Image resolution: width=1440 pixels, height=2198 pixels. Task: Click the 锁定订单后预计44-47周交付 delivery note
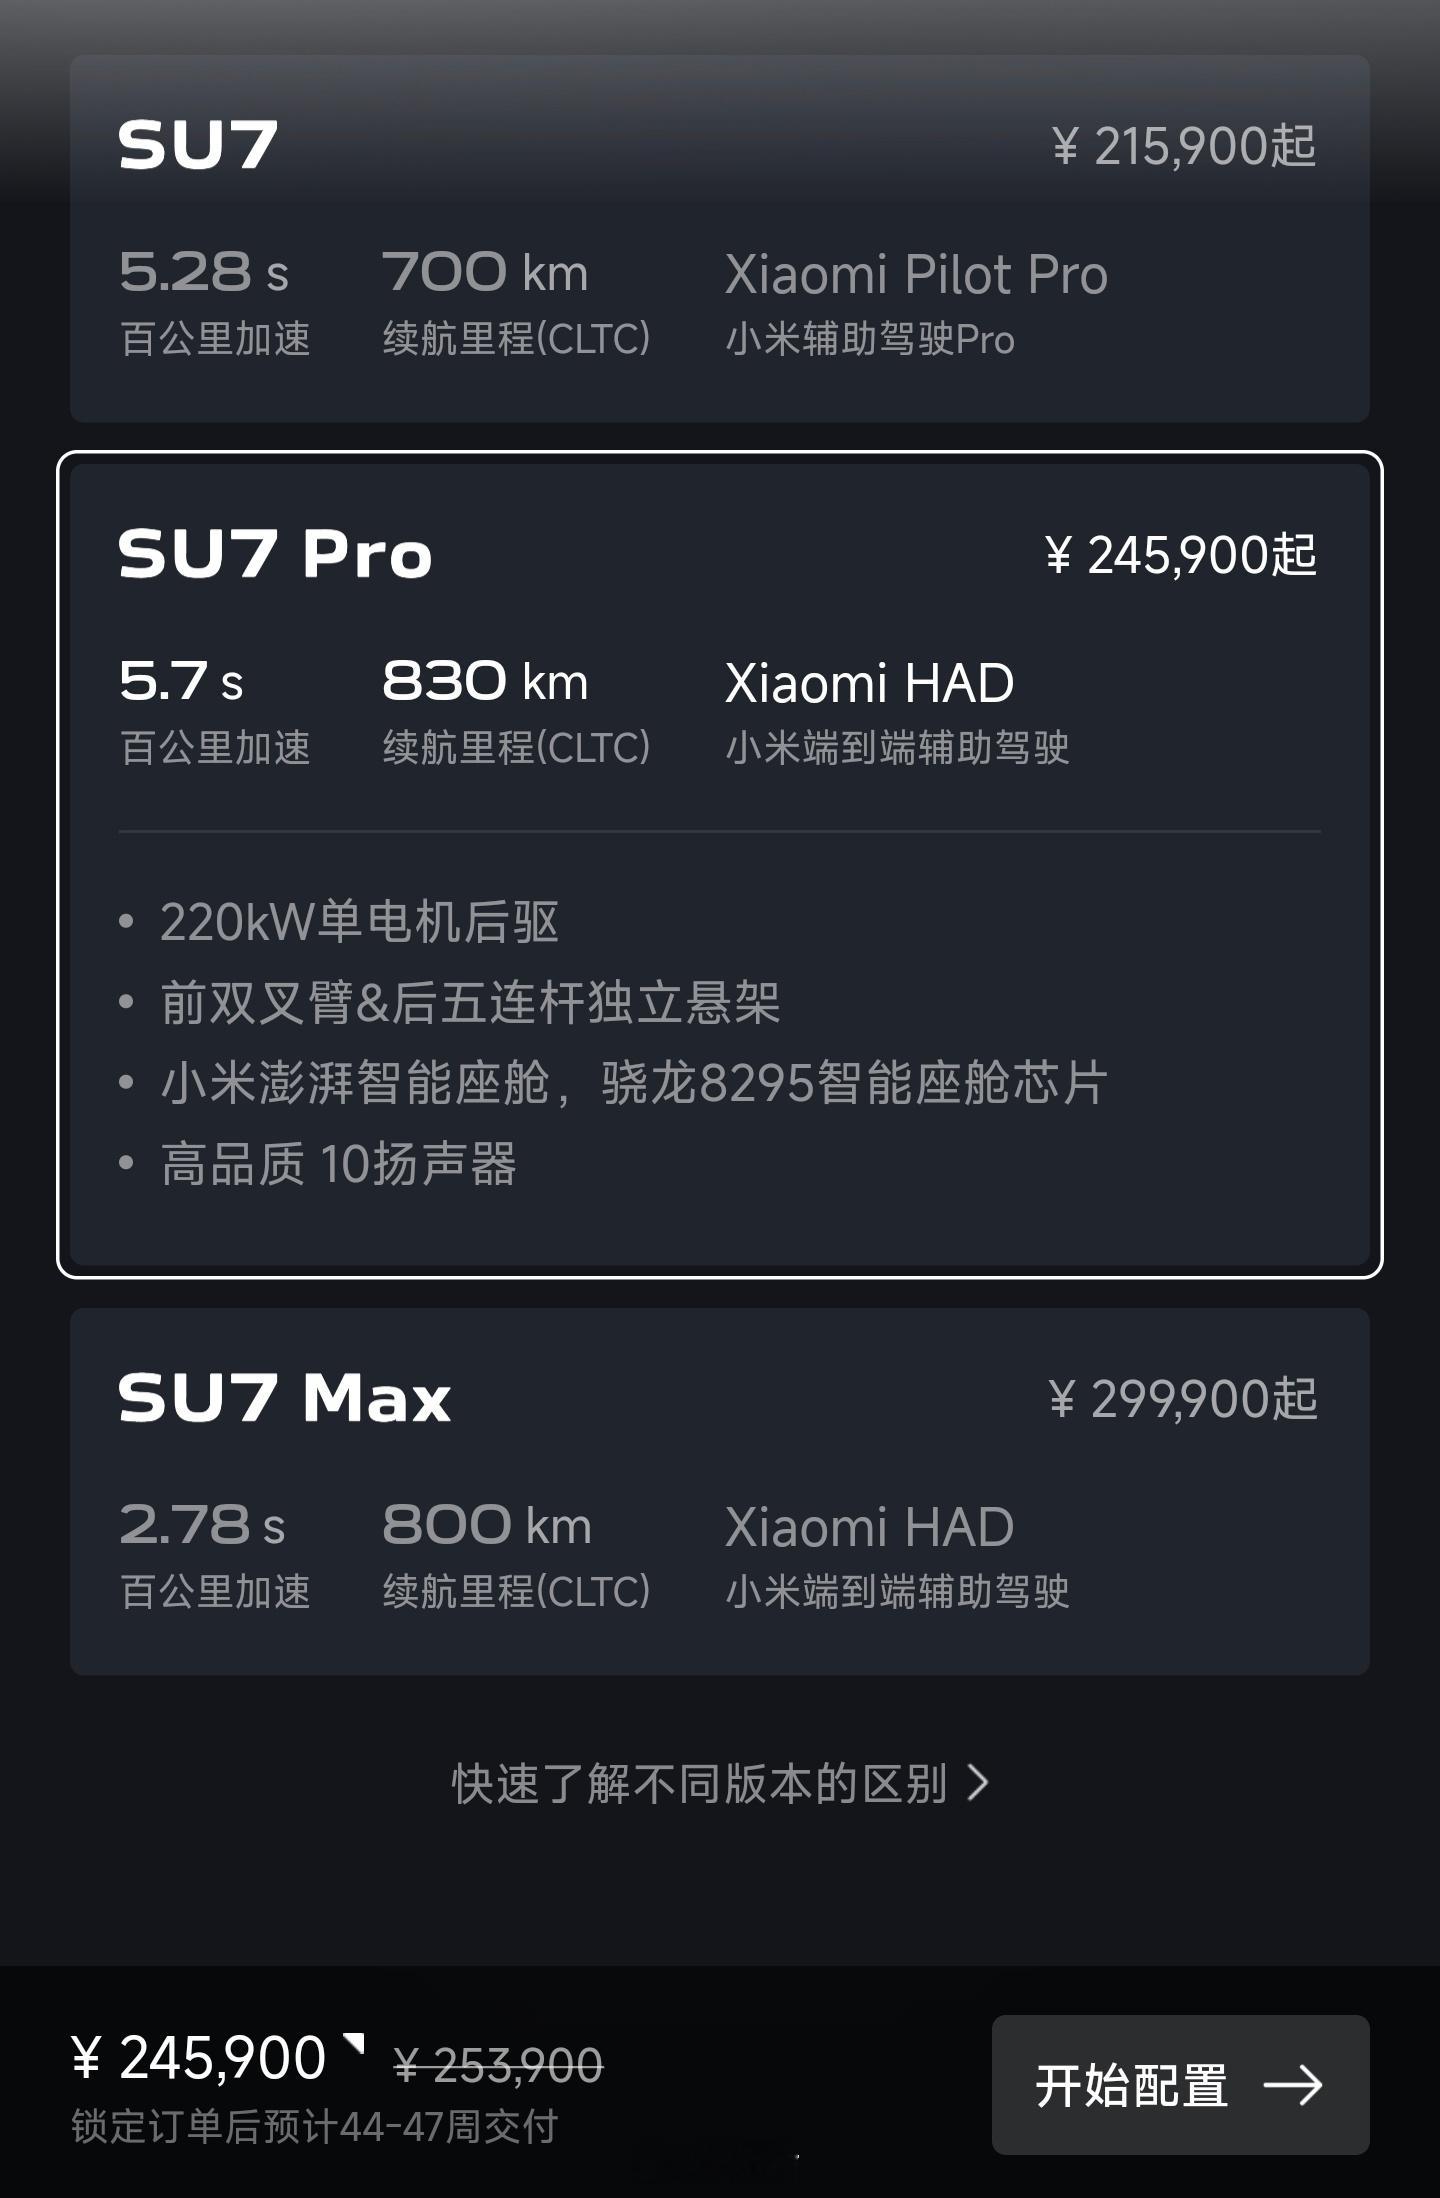(315, 2126)
